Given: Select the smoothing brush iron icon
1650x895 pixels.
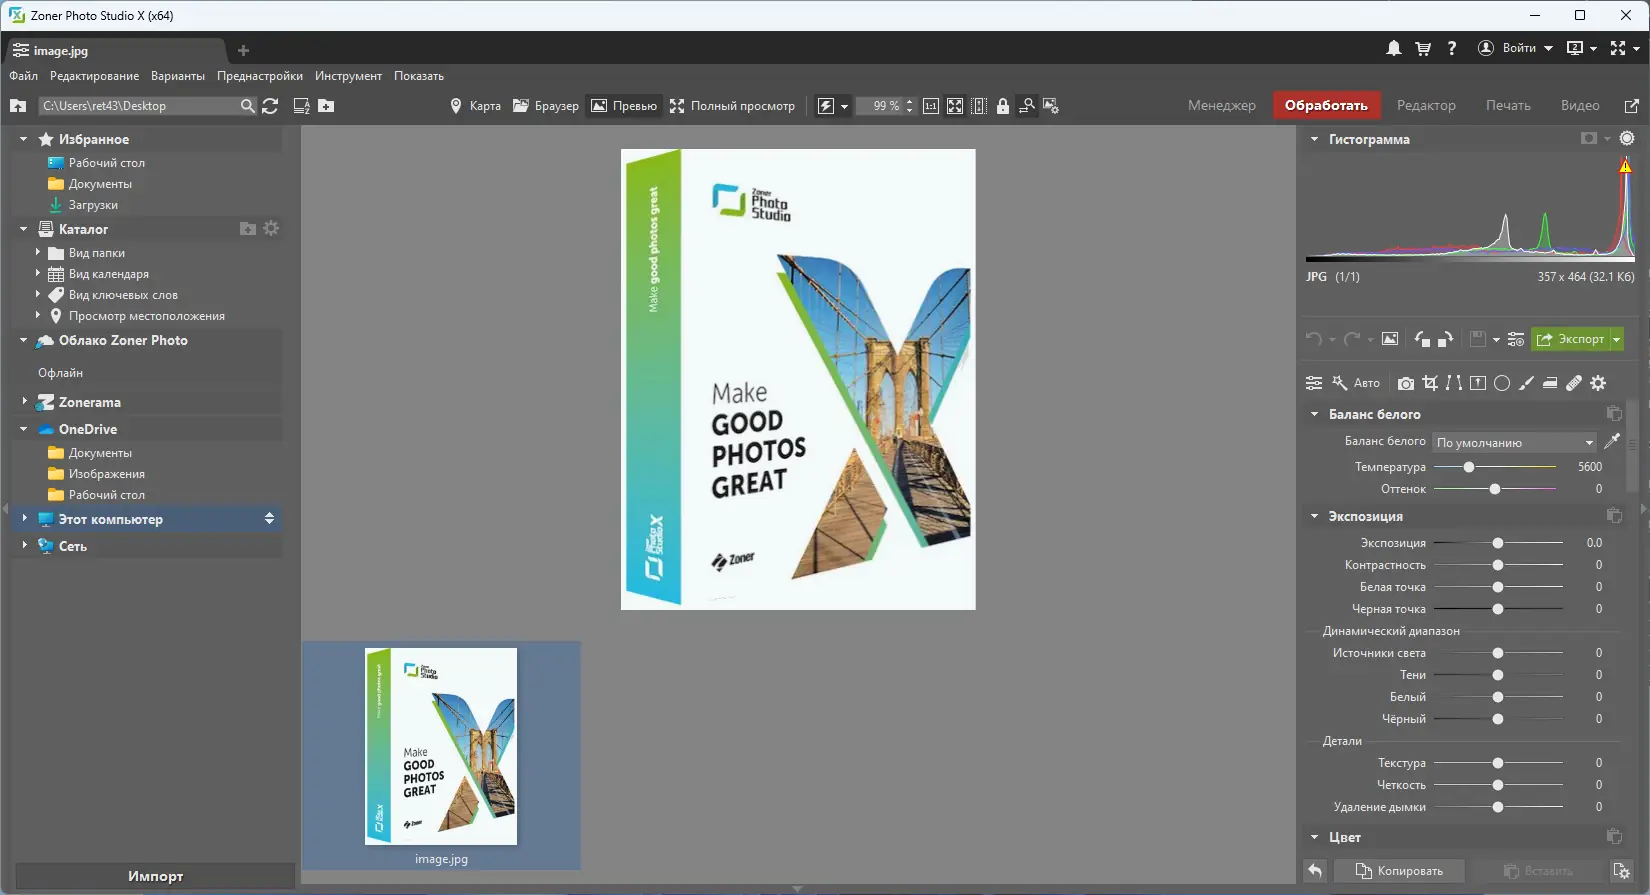Looking at the screenshot, I should point(1550,383).
